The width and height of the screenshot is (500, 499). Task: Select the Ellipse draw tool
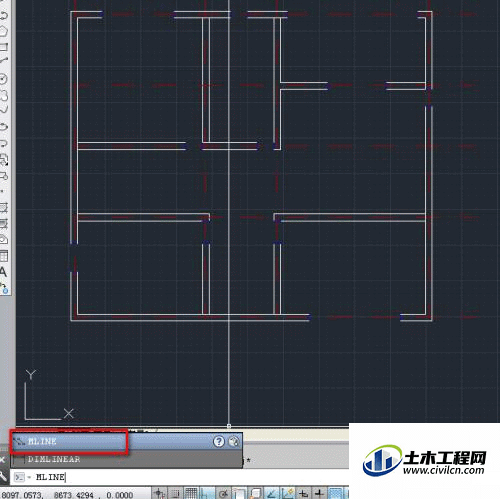(x=3, y=127)
